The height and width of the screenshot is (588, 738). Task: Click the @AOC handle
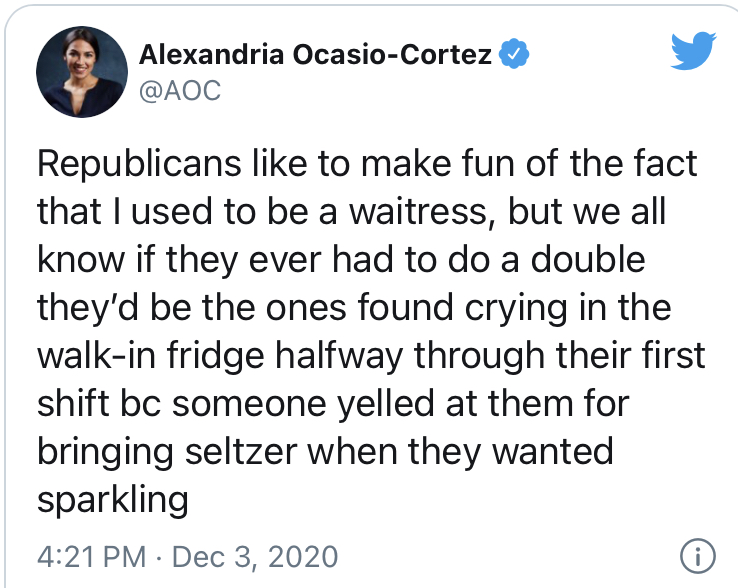tap(180, 90)
